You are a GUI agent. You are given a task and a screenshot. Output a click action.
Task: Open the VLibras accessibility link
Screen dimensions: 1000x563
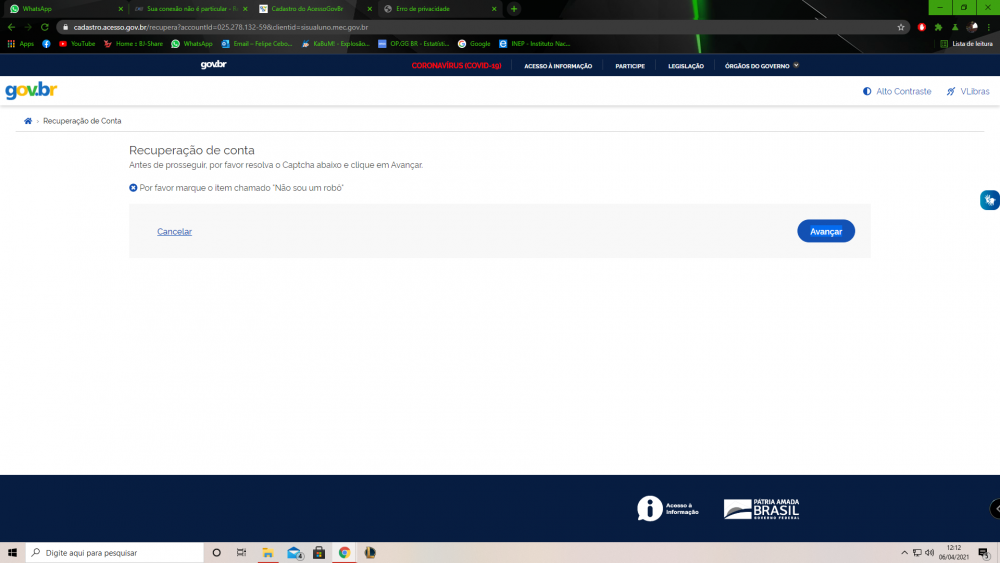click(968, 92)
